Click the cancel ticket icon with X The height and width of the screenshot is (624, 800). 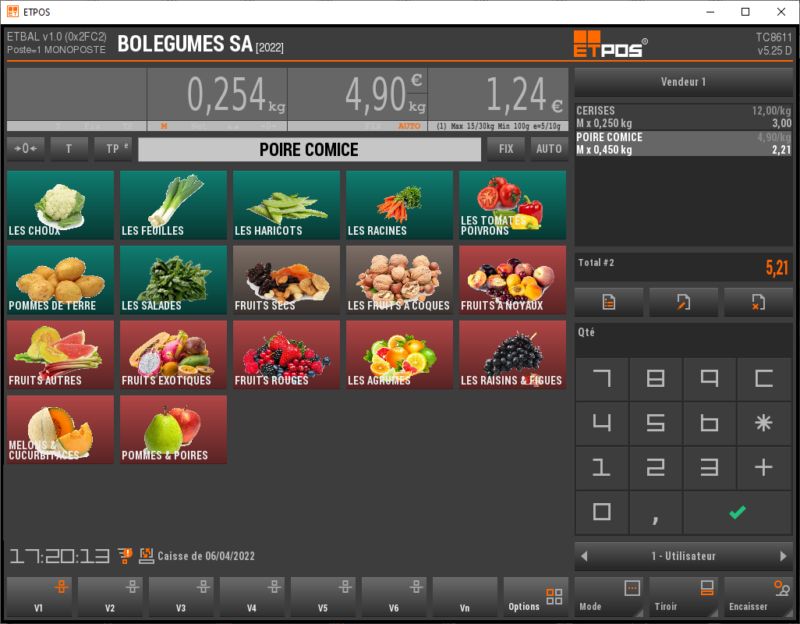point(758,302)
